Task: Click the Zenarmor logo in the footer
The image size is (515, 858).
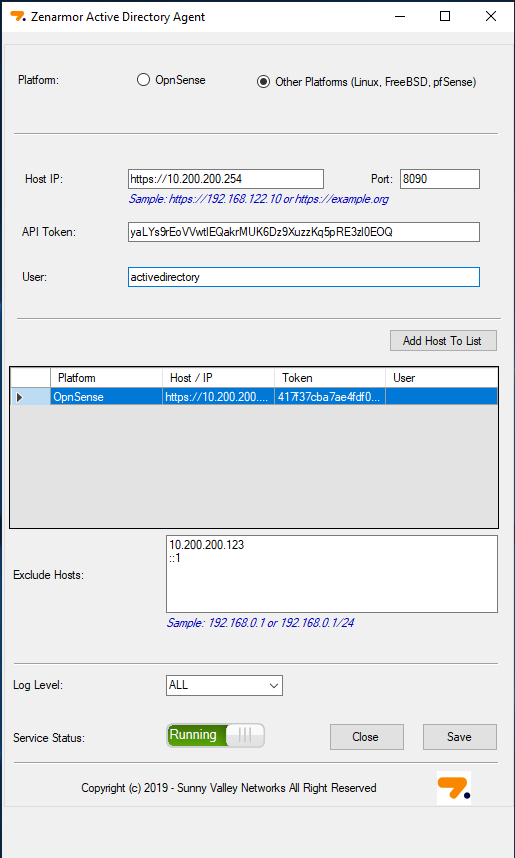Action: (454, 788)
